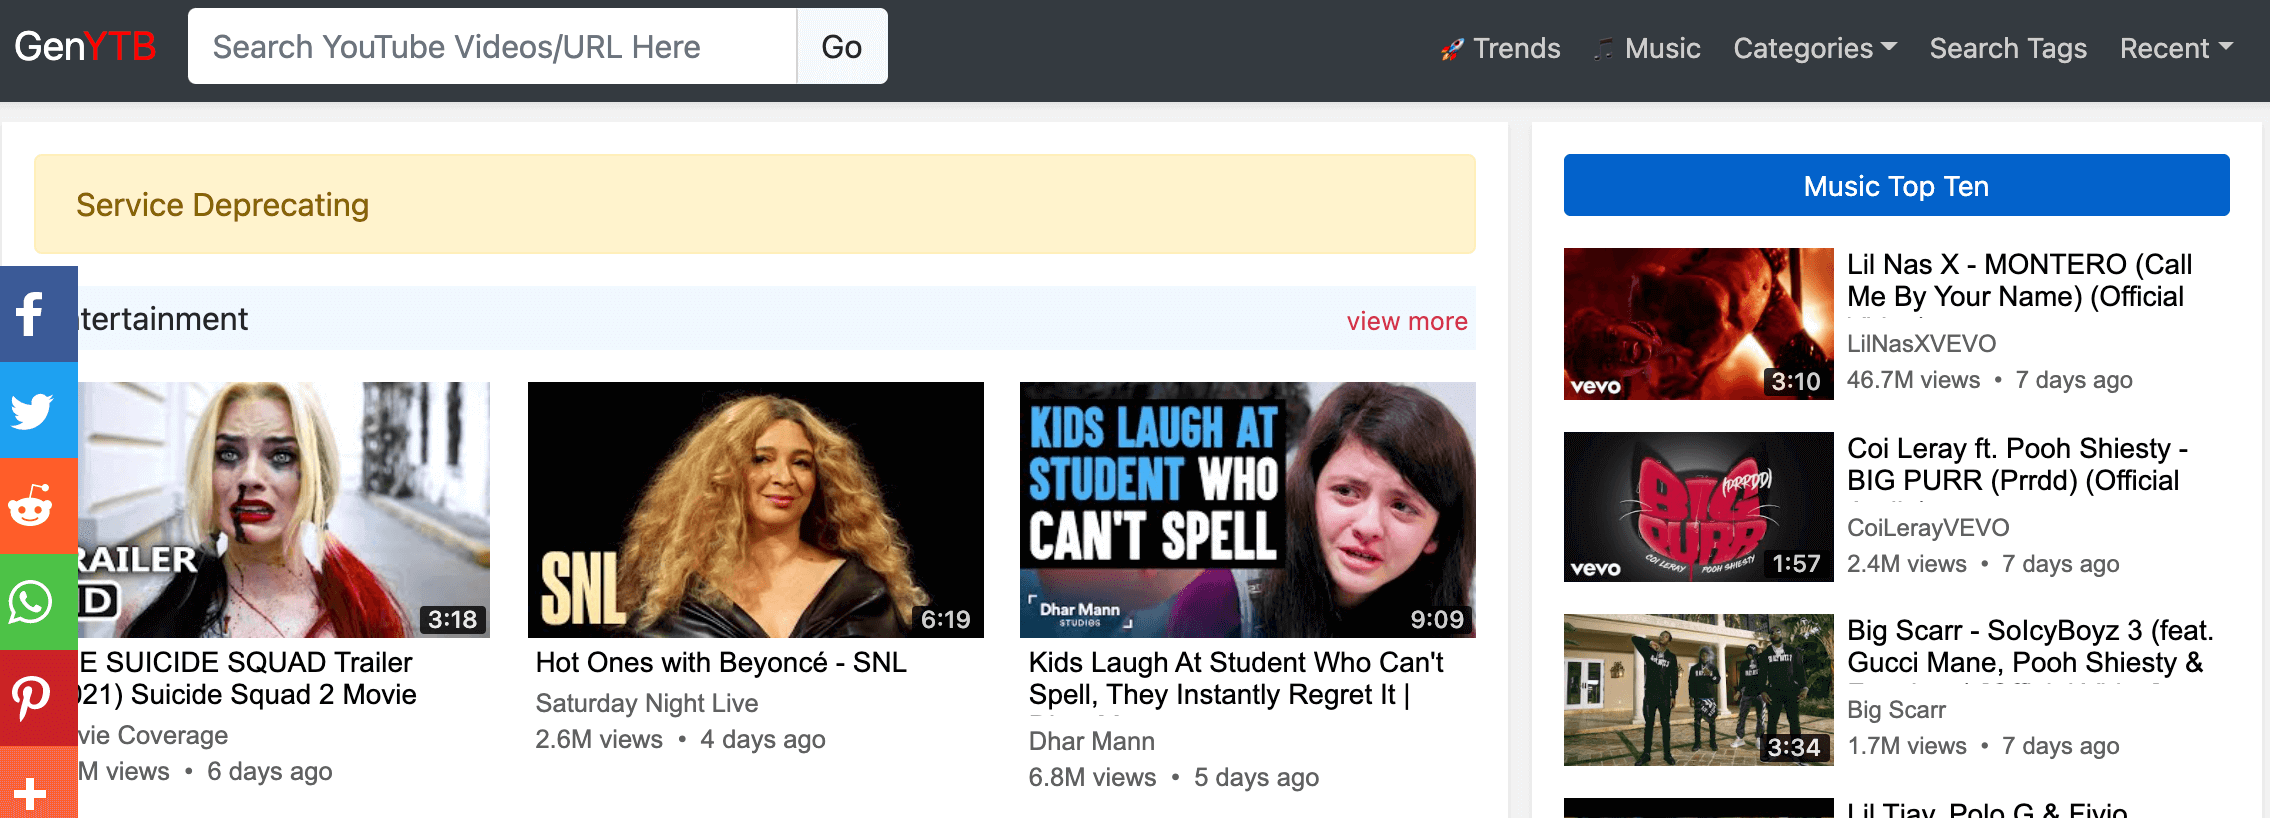Viewport: 2270px width, 818px height.
Task: Open Music from the navigation bar
Action: (1647, 48)
